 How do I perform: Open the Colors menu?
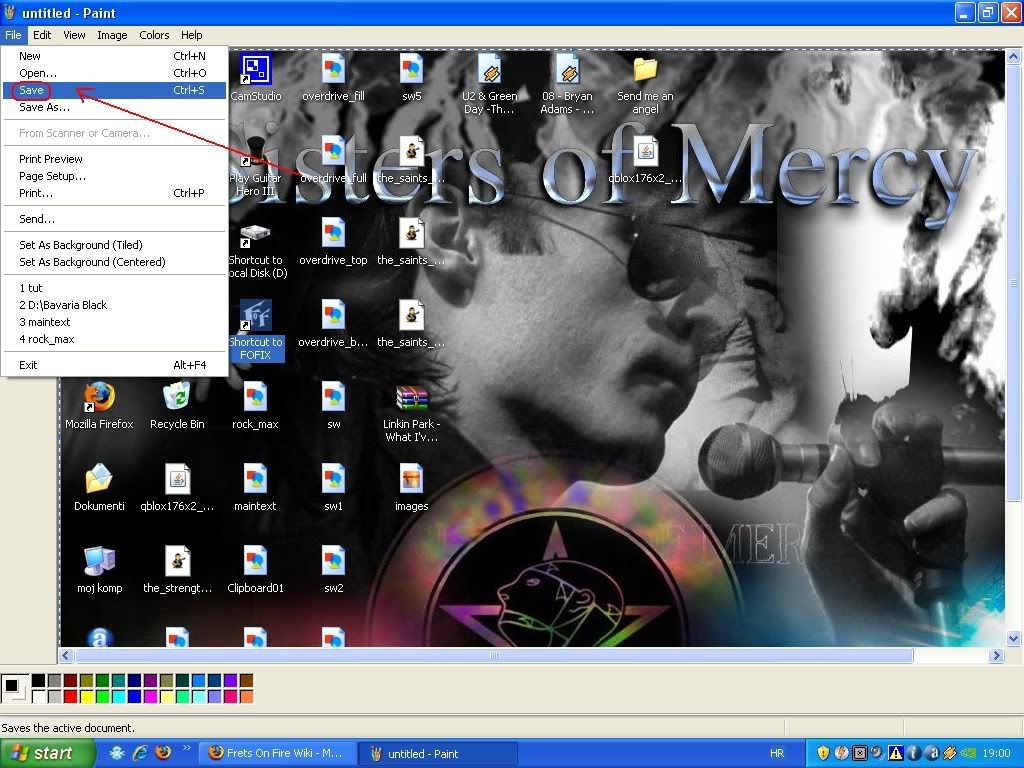[x=154, y=35]
